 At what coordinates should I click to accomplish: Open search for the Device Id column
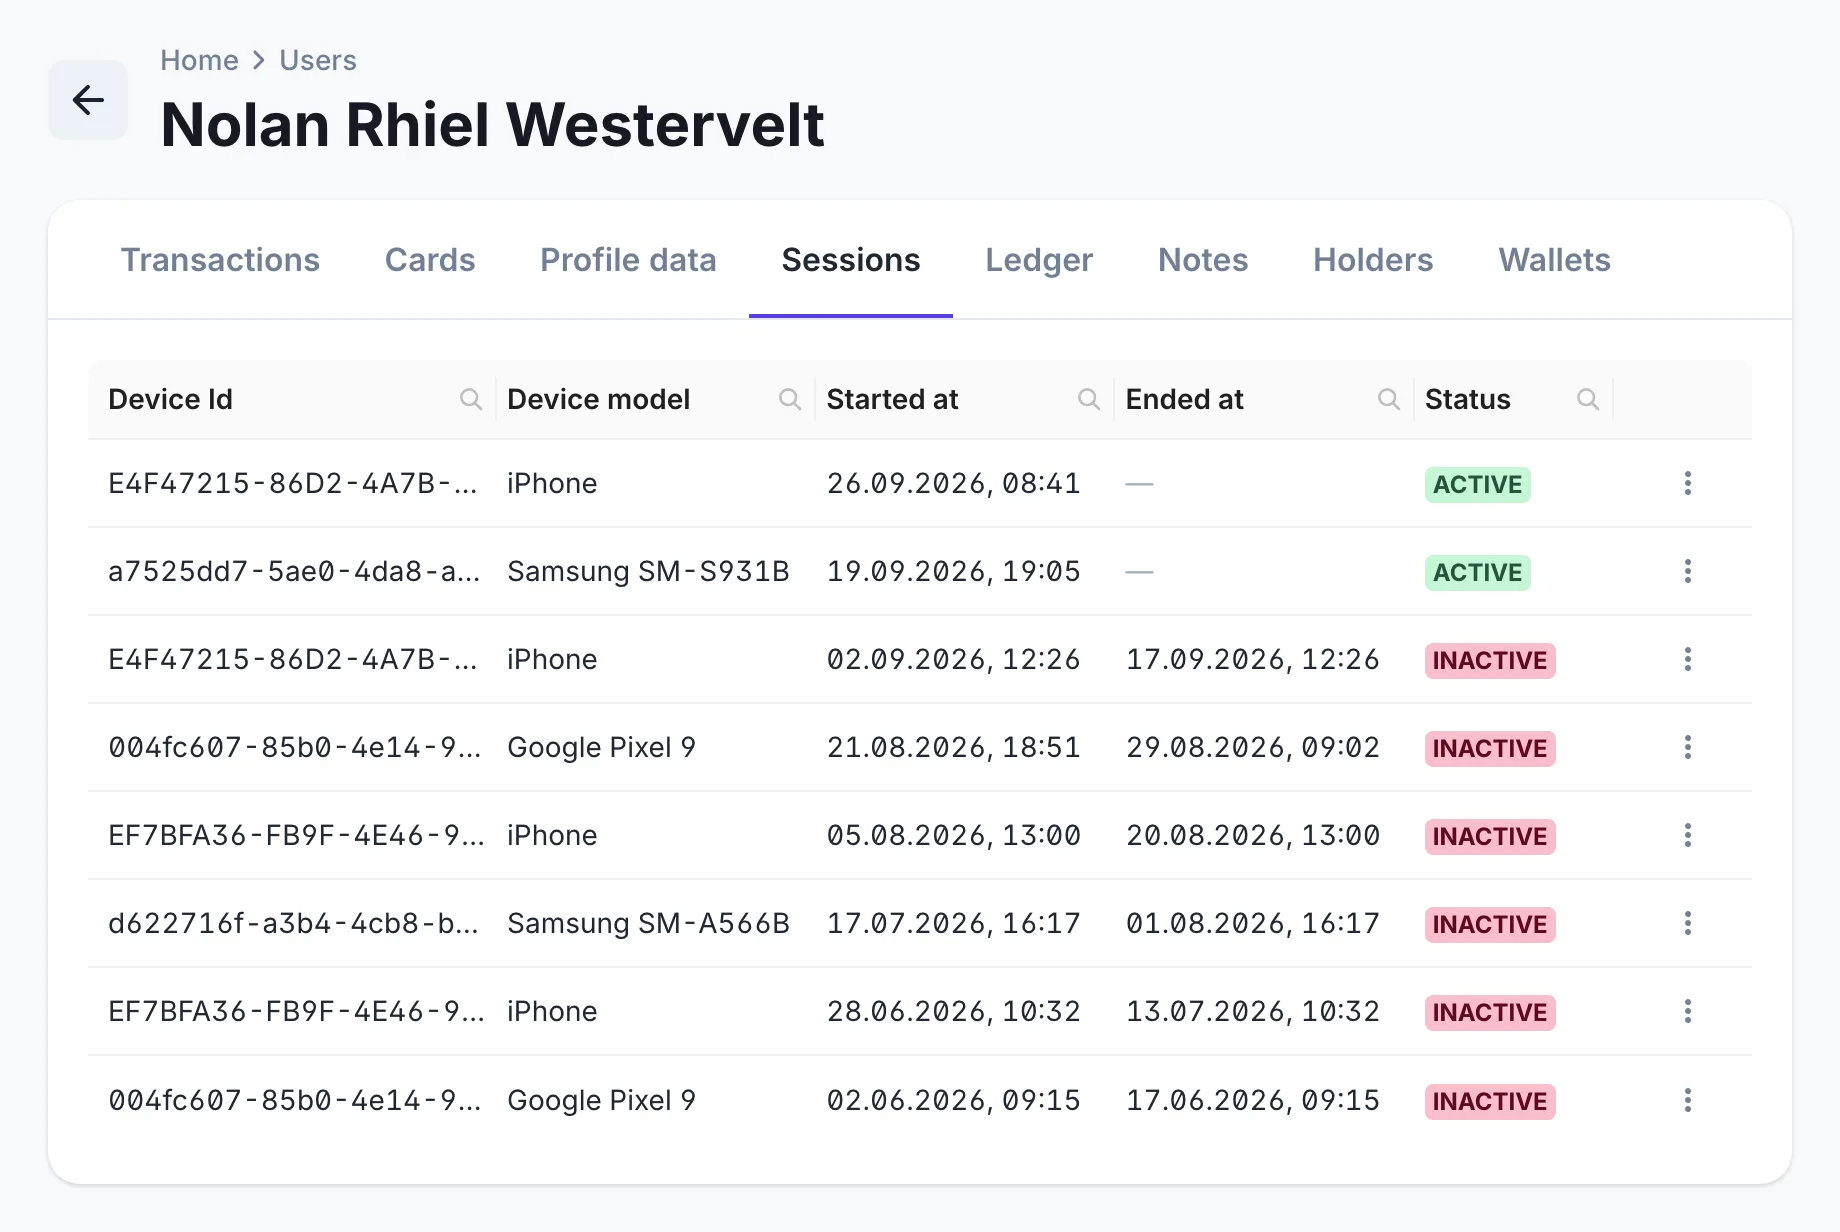point(470,399)
